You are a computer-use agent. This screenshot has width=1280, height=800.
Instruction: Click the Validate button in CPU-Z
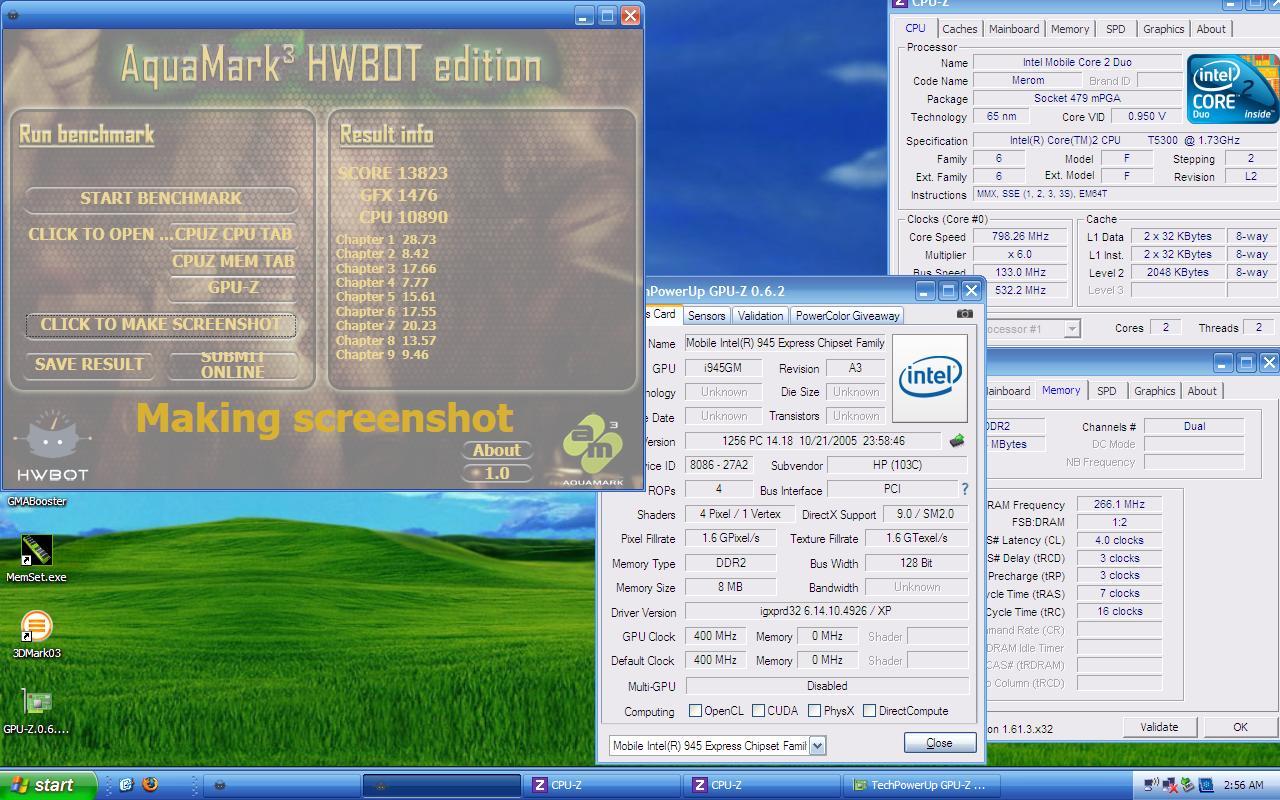(x=1159, y=727)
